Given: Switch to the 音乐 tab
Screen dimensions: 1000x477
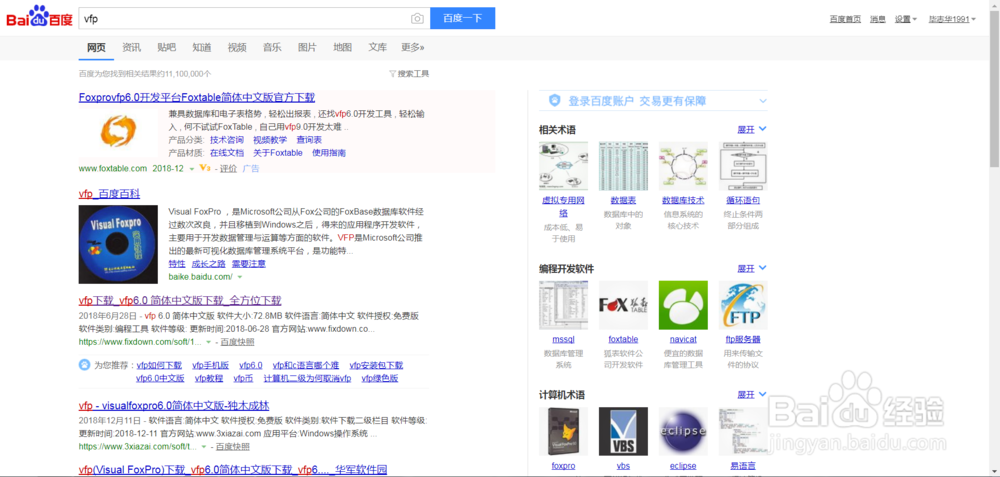Looking at the screenshot, I should pyautogui.click(x=272, y=47).
